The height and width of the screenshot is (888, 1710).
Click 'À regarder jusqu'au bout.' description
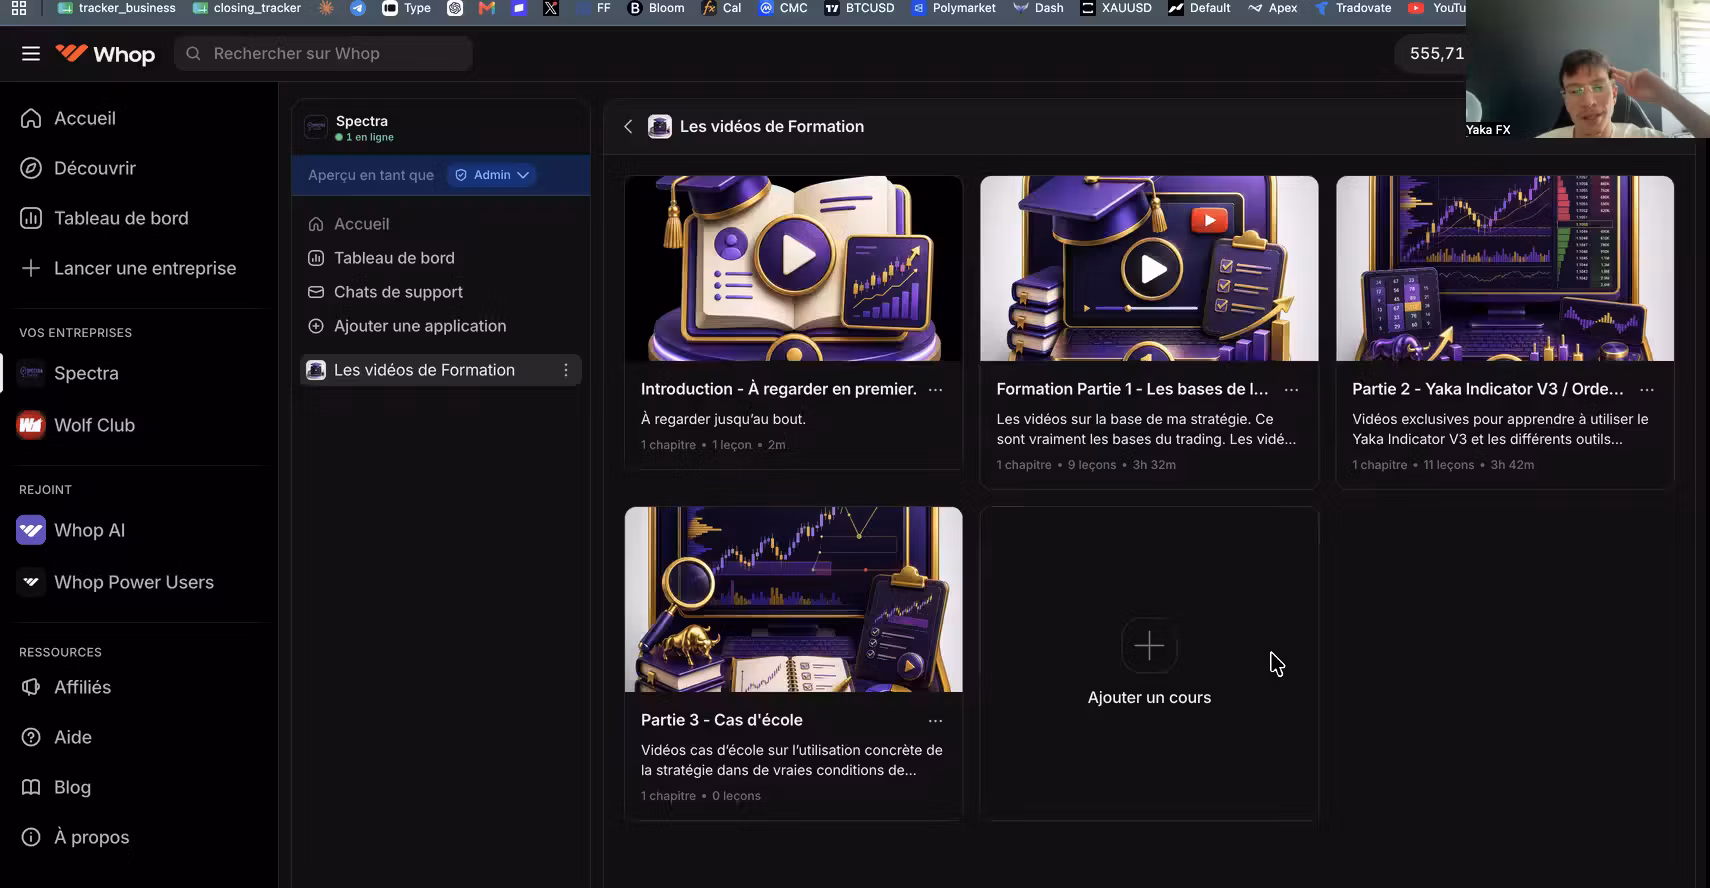(723, 419)
